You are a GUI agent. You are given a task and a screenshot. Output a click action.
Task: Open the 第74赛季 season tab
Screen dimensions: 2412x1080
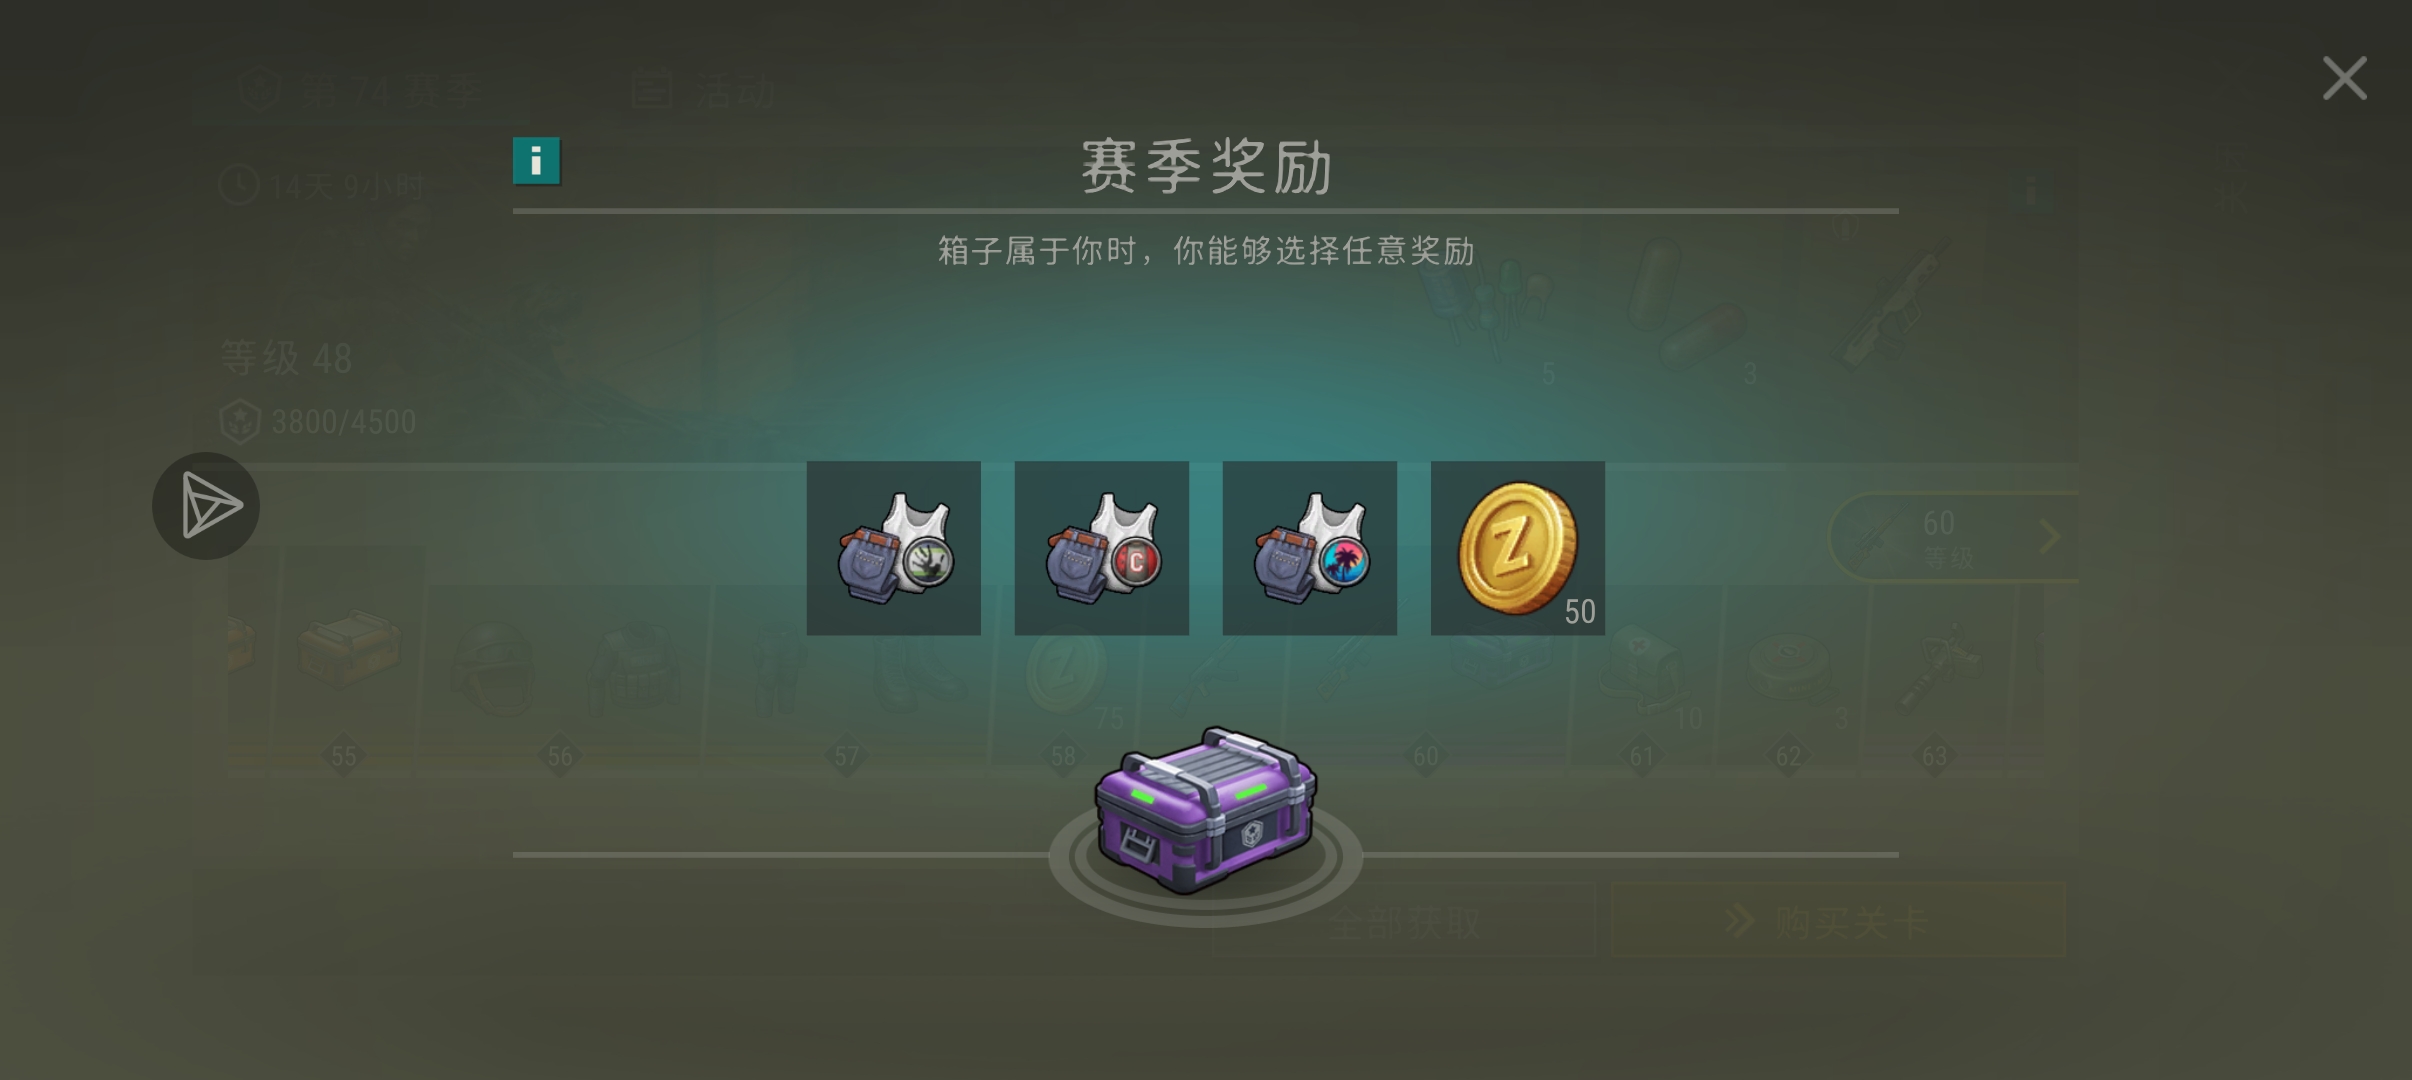click(360, 91)
